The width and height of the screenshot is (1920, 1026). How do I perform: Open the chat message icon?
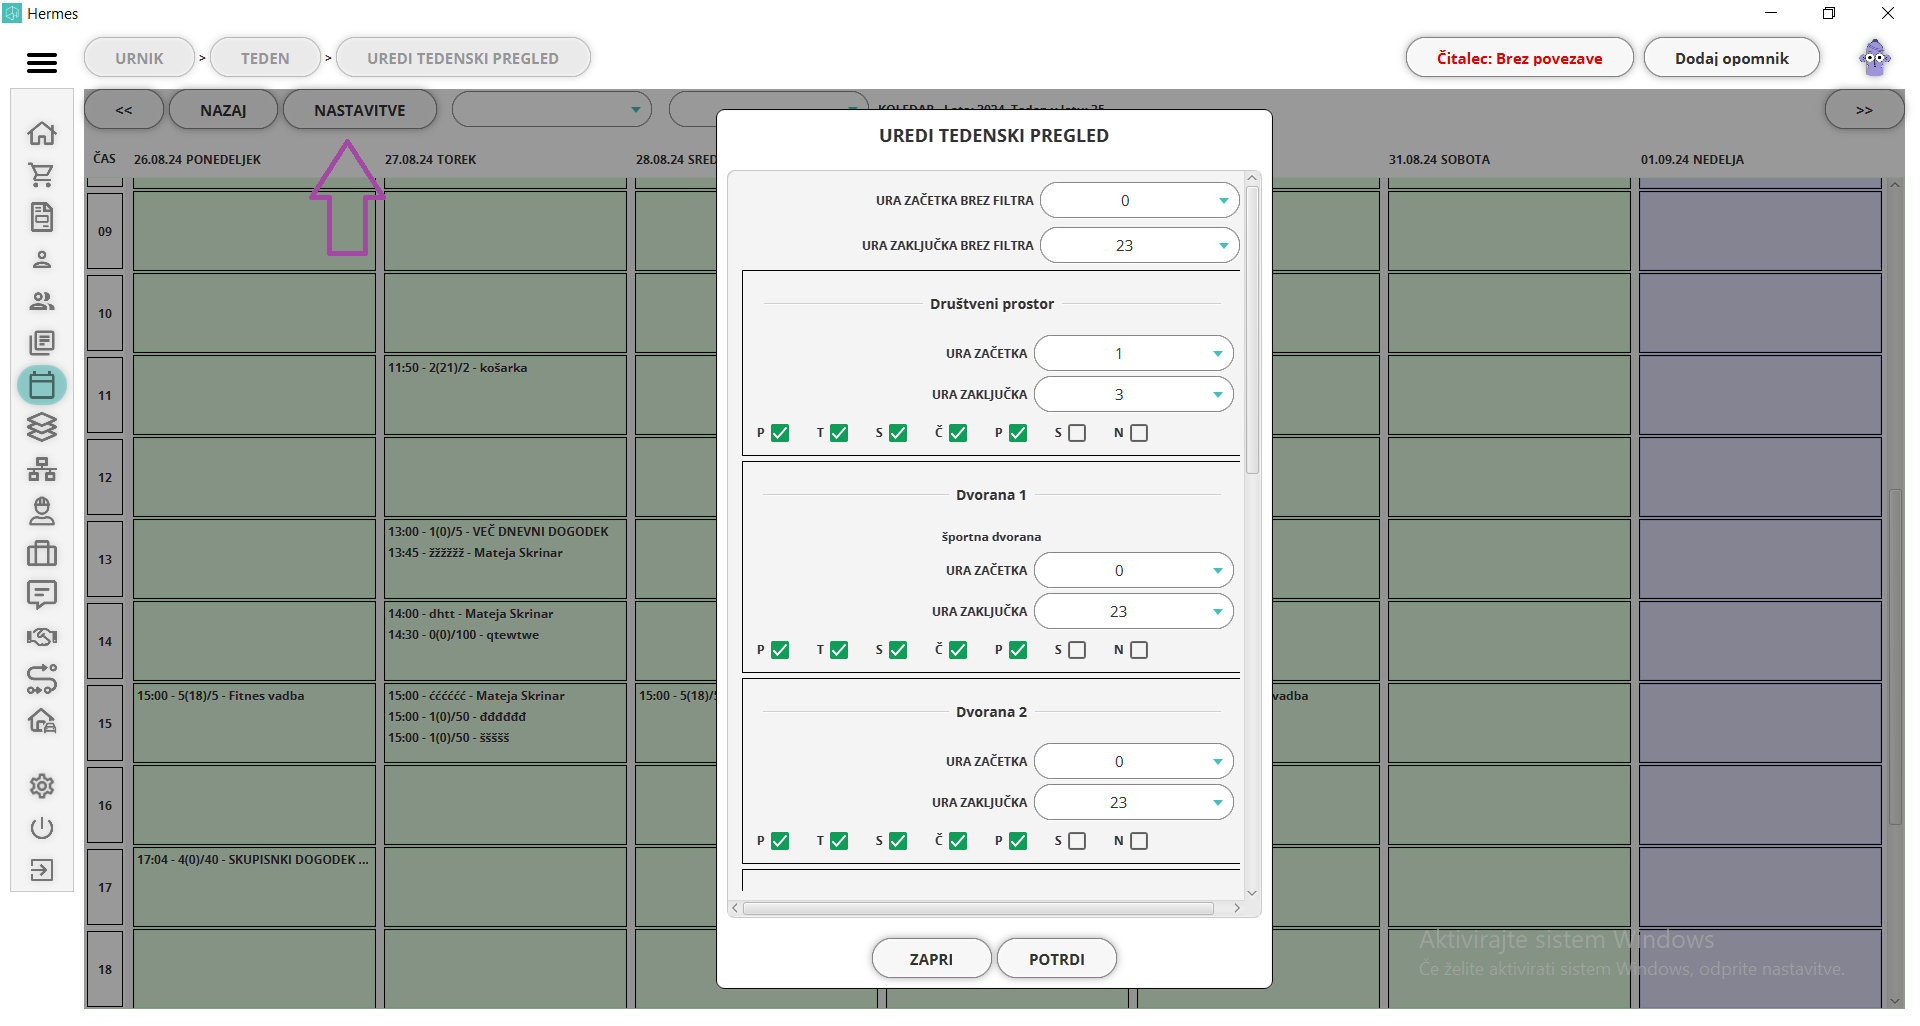(x=41, y=595)
